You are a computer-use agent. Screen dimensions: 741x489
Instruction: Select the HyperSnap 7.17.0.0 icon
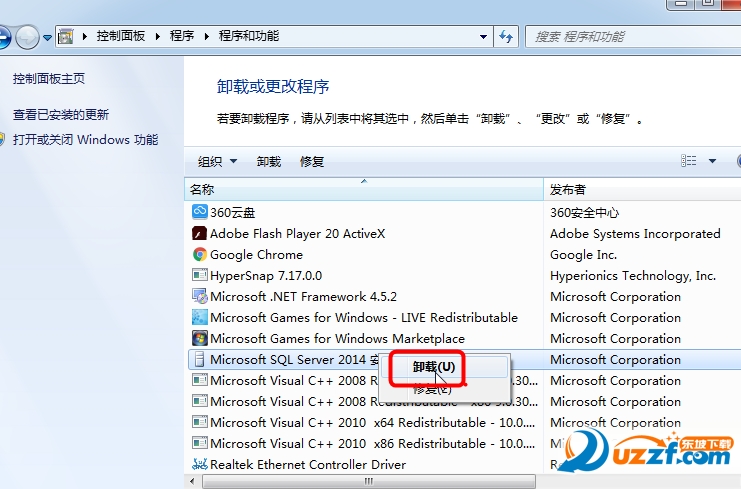[199, 275]
